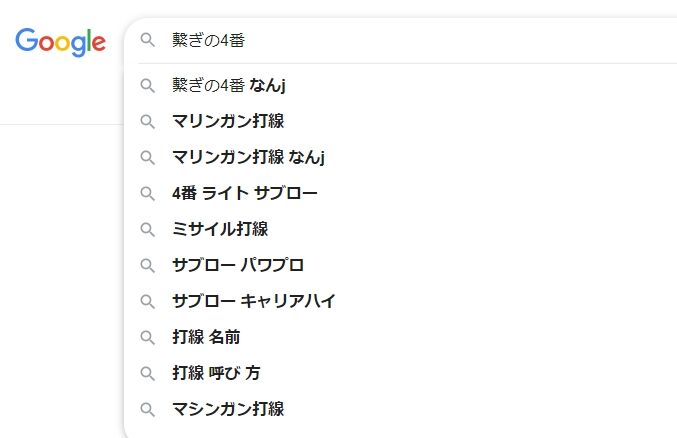The image size is (677, 438).
Task: Select the ミサイル打線 suggestion
Action: [x=220, y=229]
